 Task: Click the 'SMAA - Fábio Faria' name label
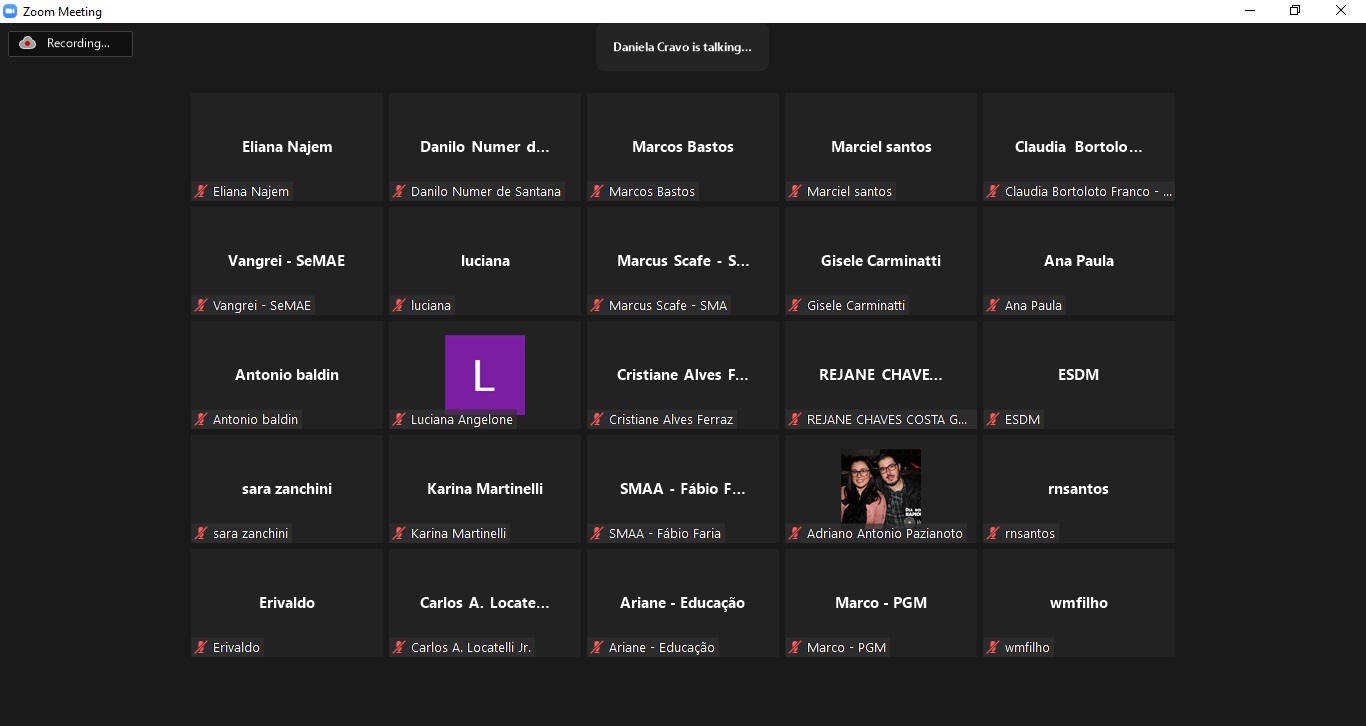[x=665, y=533]
